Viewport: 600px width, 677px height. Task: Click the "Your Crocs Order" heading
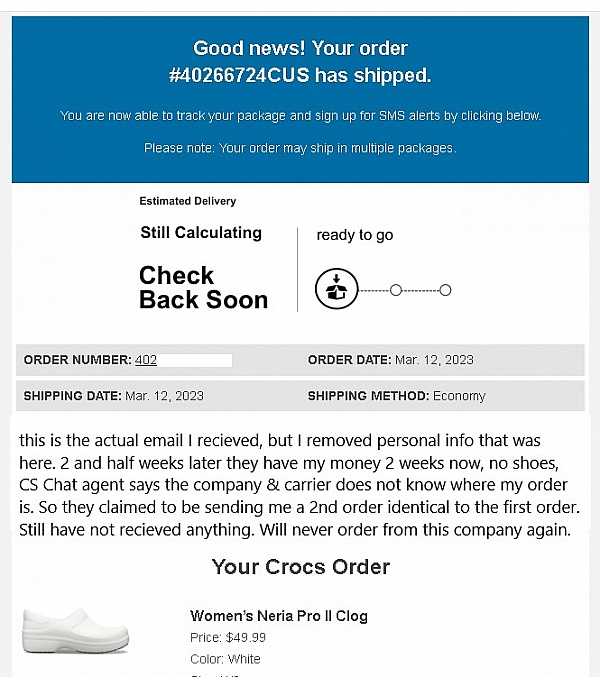point(301,567)
